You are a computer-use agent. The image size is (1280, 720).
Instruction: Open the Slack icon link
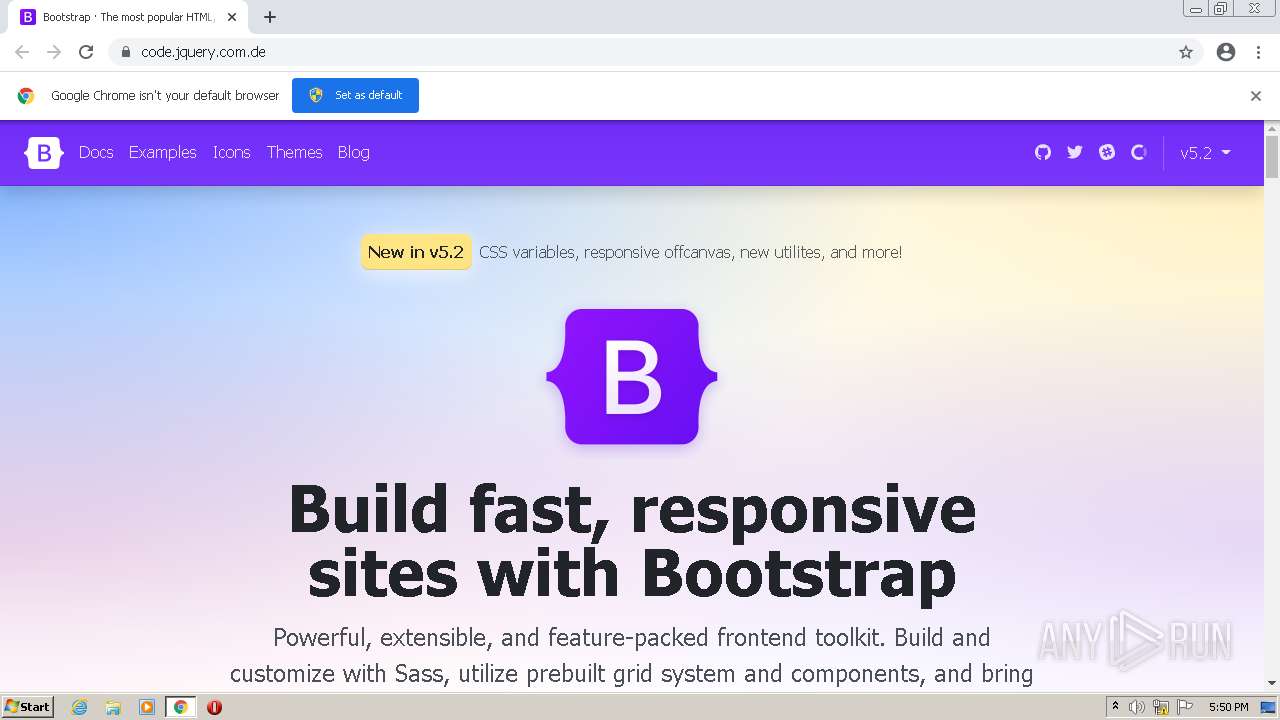click(1107, 152)
